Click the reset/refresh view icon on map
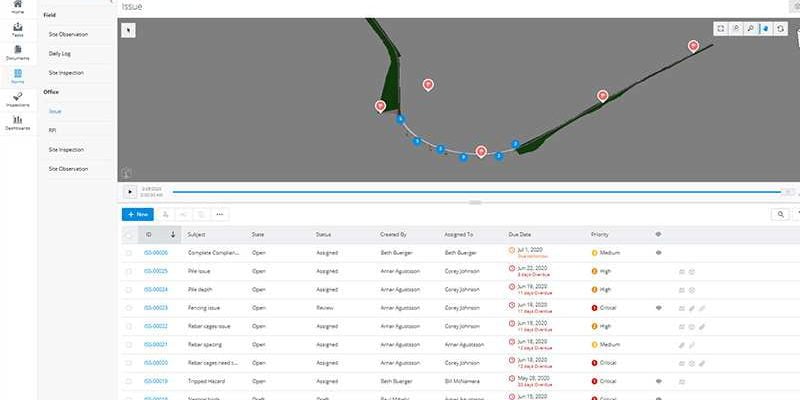 point(780,29)
